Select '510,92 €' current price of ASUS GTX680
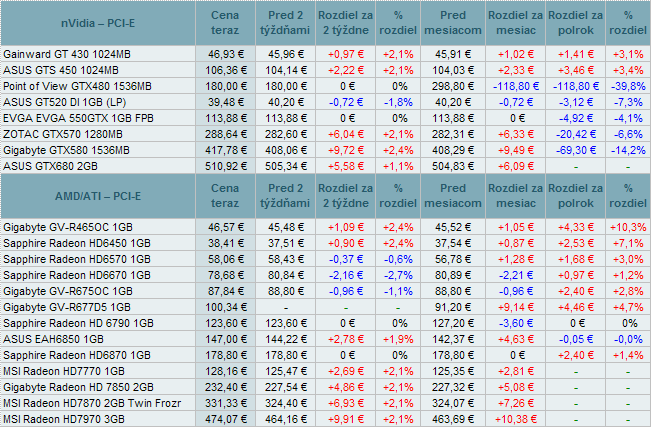Image resolution: width=651 pixels, height=427 pixels. tap(226, 167)
